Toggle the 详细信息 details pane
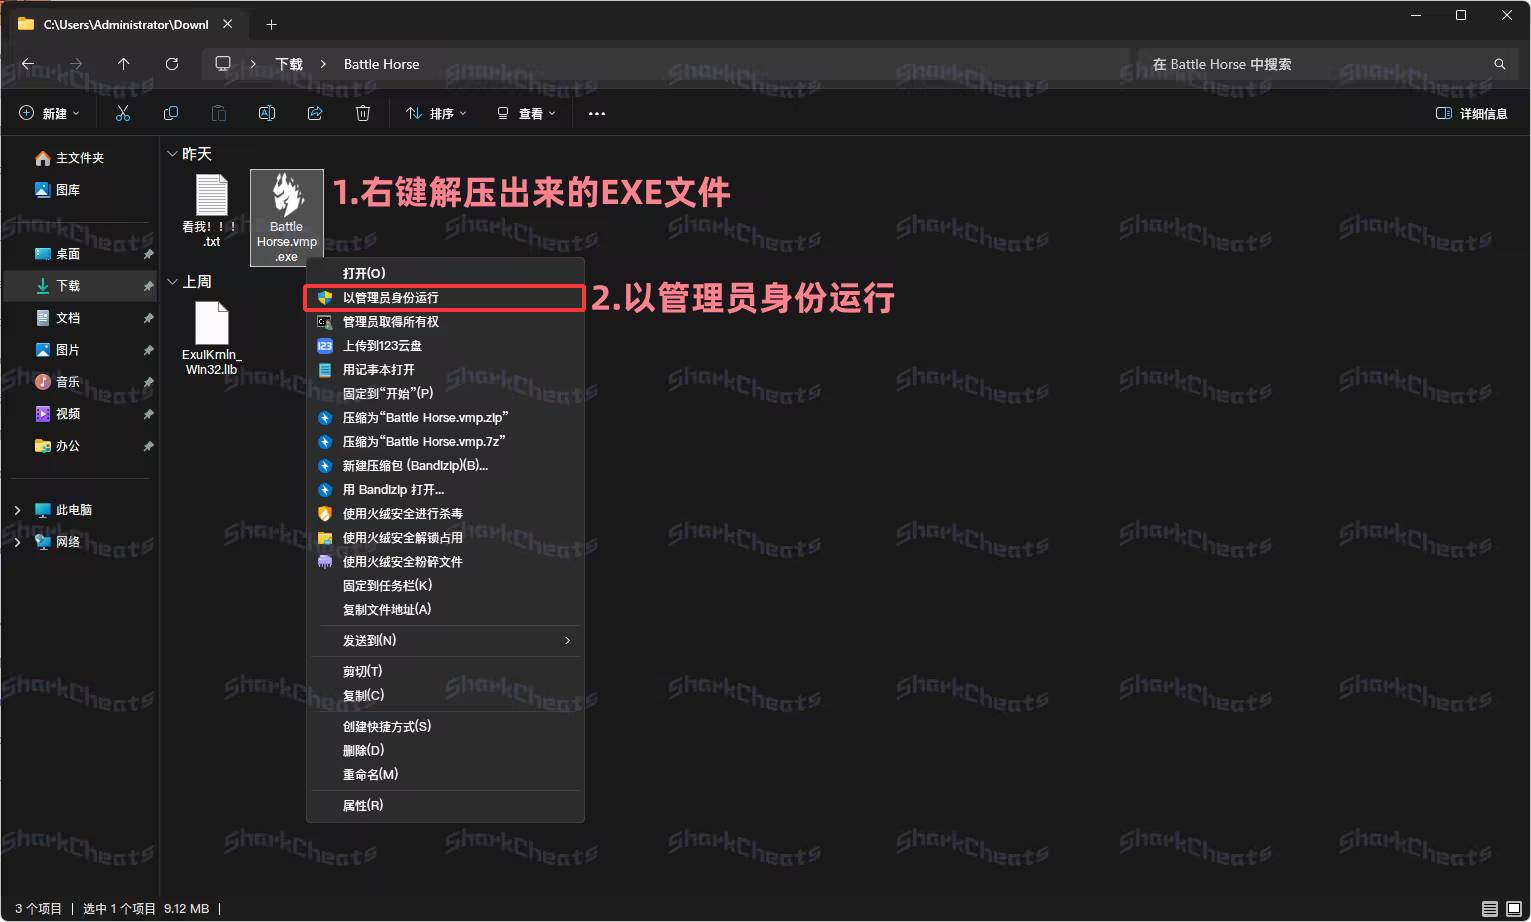This screenshot has height=922, width=1531. tap(1471, 114)
